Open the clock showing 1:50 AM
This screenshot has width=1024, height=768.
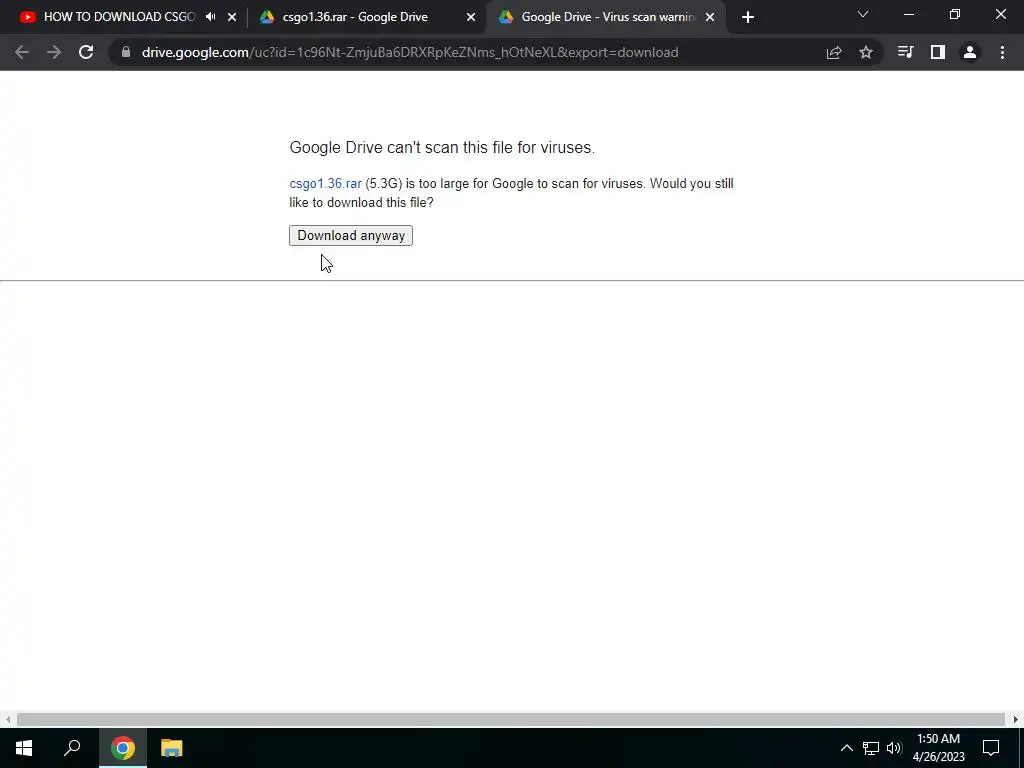click(x=938, y=748)
